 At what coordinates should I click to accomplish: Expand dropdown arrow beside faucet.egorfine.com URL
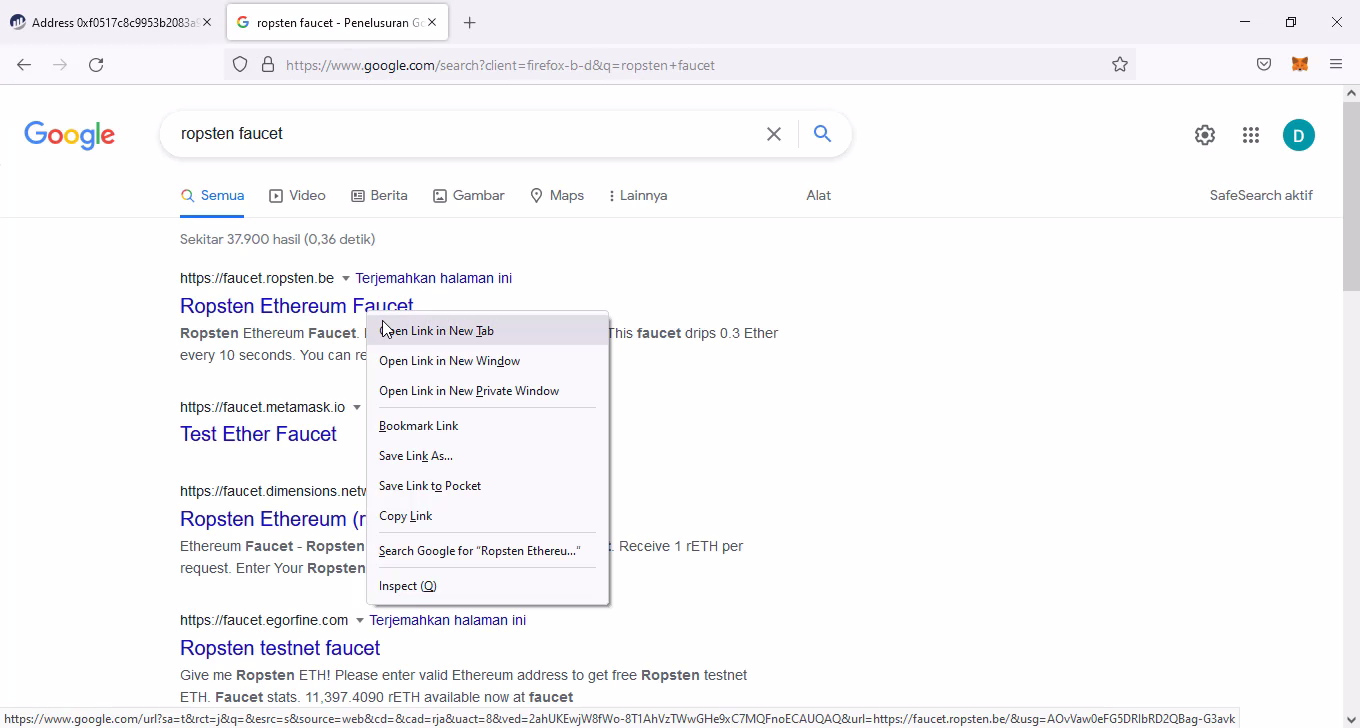[x=360, y=620]
